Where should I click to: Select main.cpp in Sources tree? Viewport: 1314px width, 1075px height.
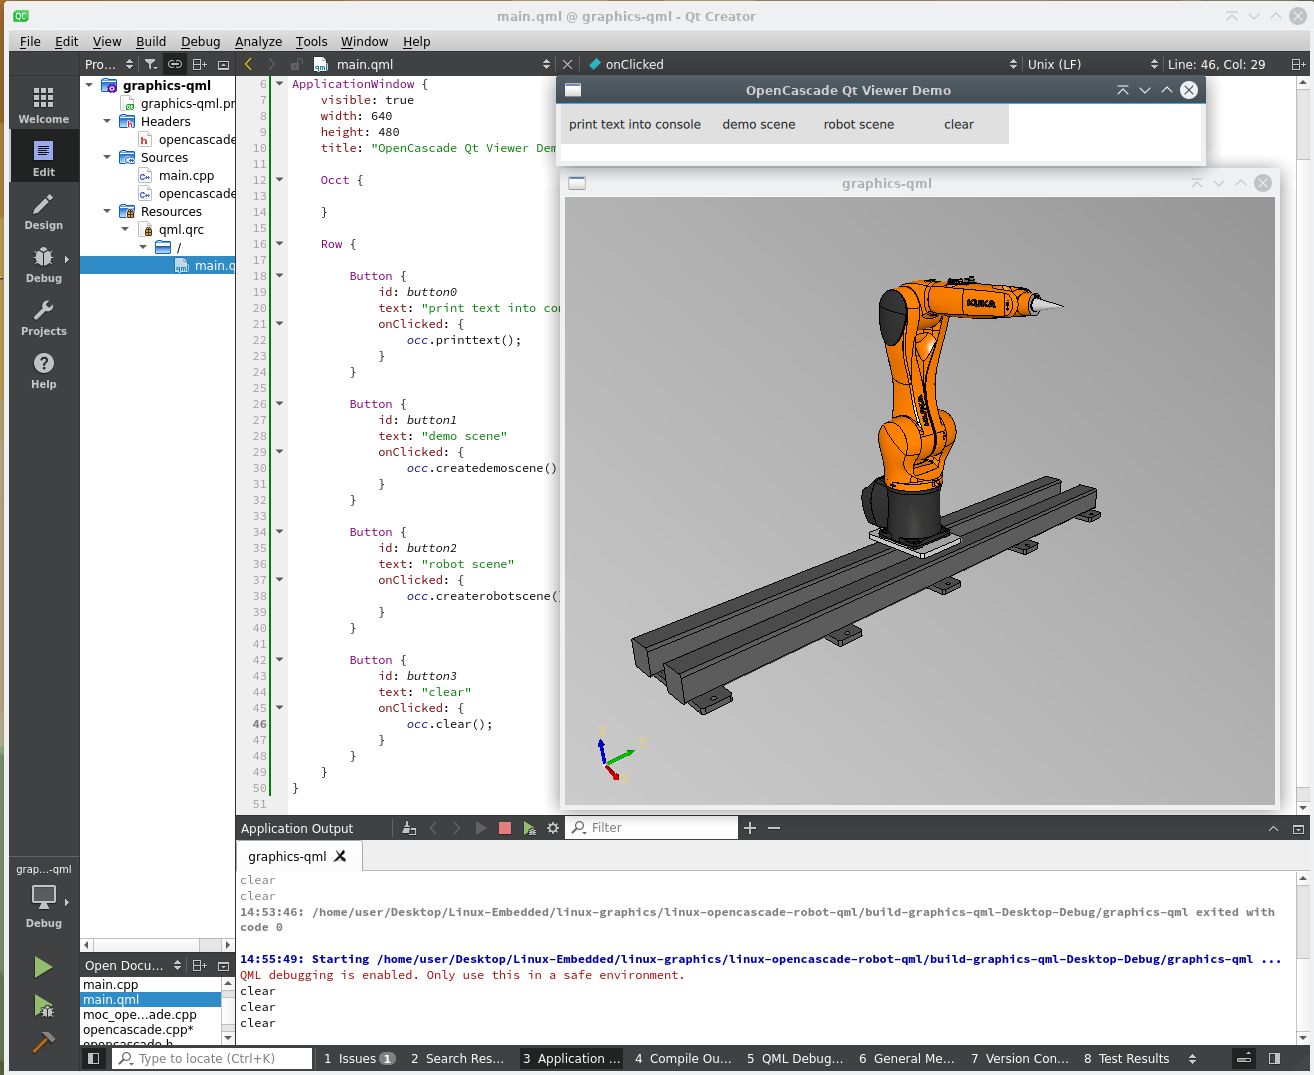pyautogui.click(x=186, y=175)
